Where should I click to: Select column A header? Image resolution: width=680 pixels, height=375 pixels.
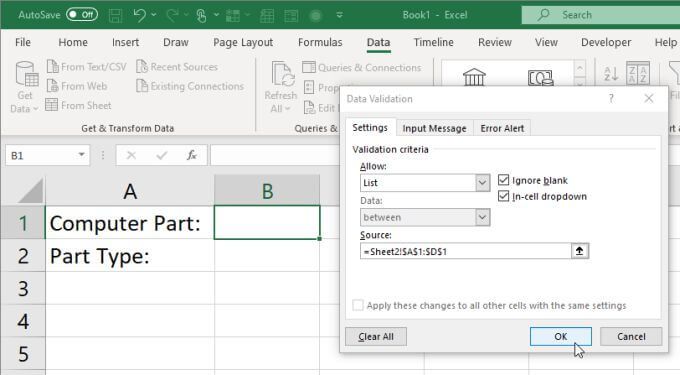(x=130, y=191)
